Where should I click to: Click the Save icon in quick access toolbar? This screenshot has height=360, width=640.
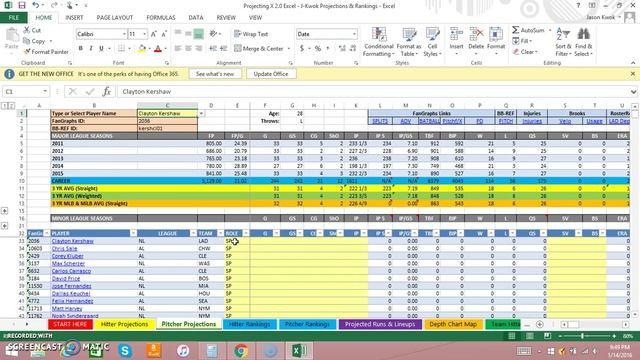coord(22,5)
